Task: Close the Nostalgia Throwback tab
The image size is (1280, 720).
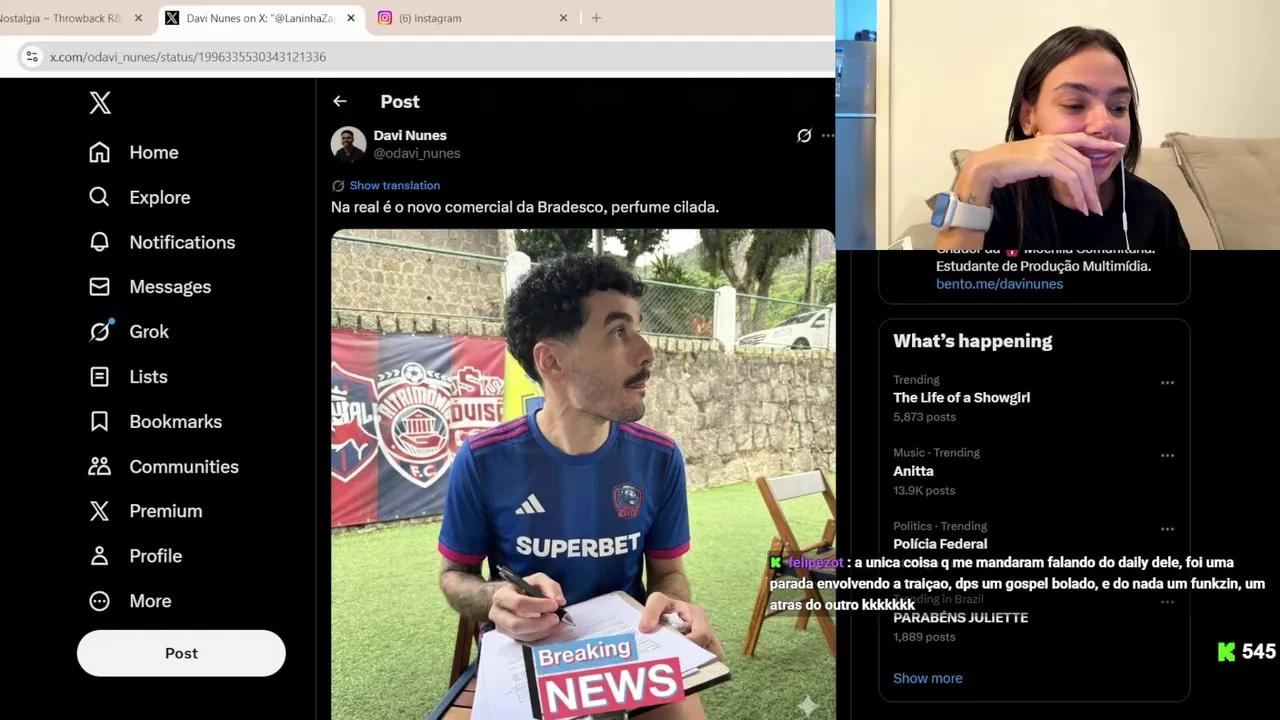Action: 138,18
